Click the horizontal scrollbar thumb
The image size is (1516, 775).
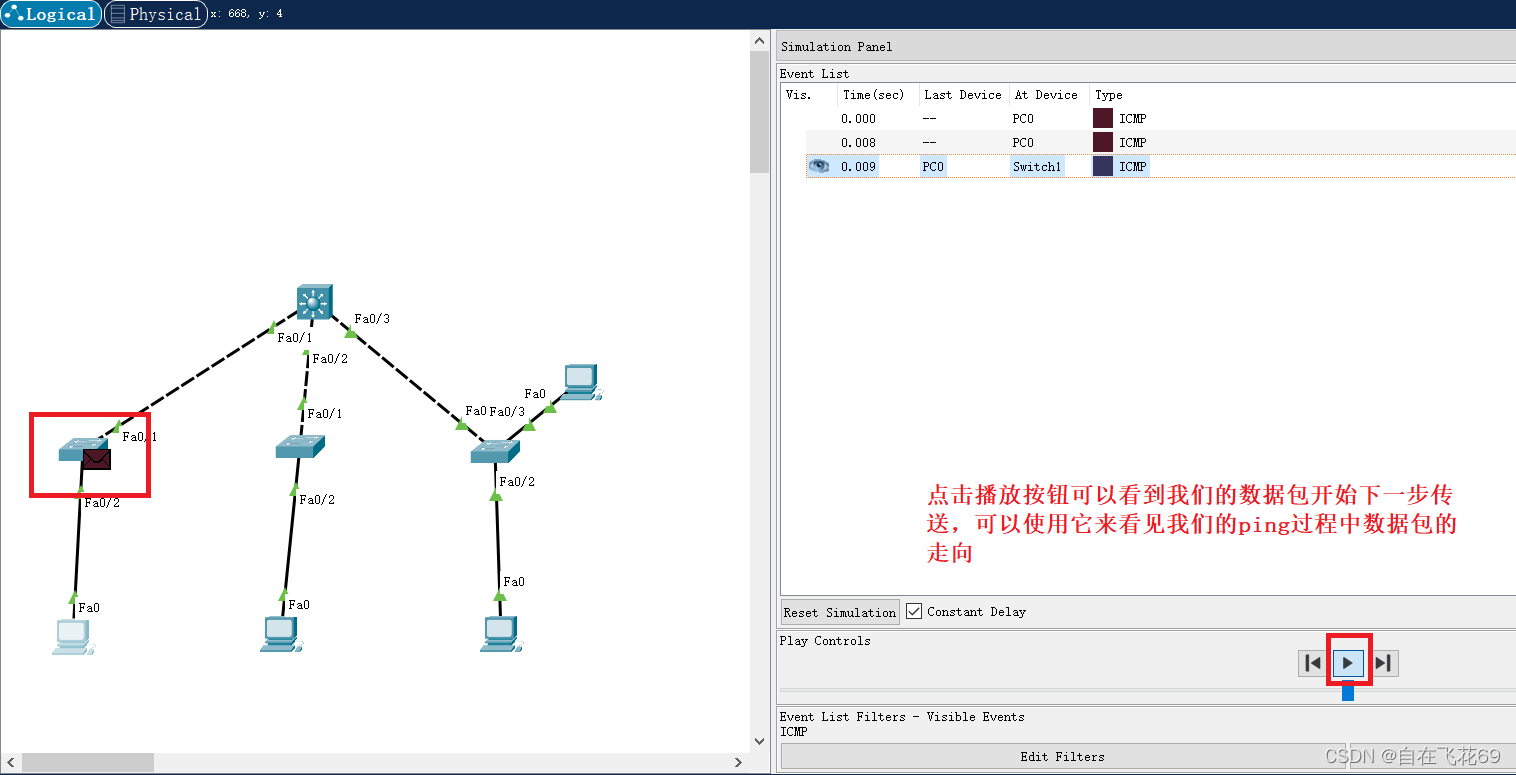(x=88, y=763)
